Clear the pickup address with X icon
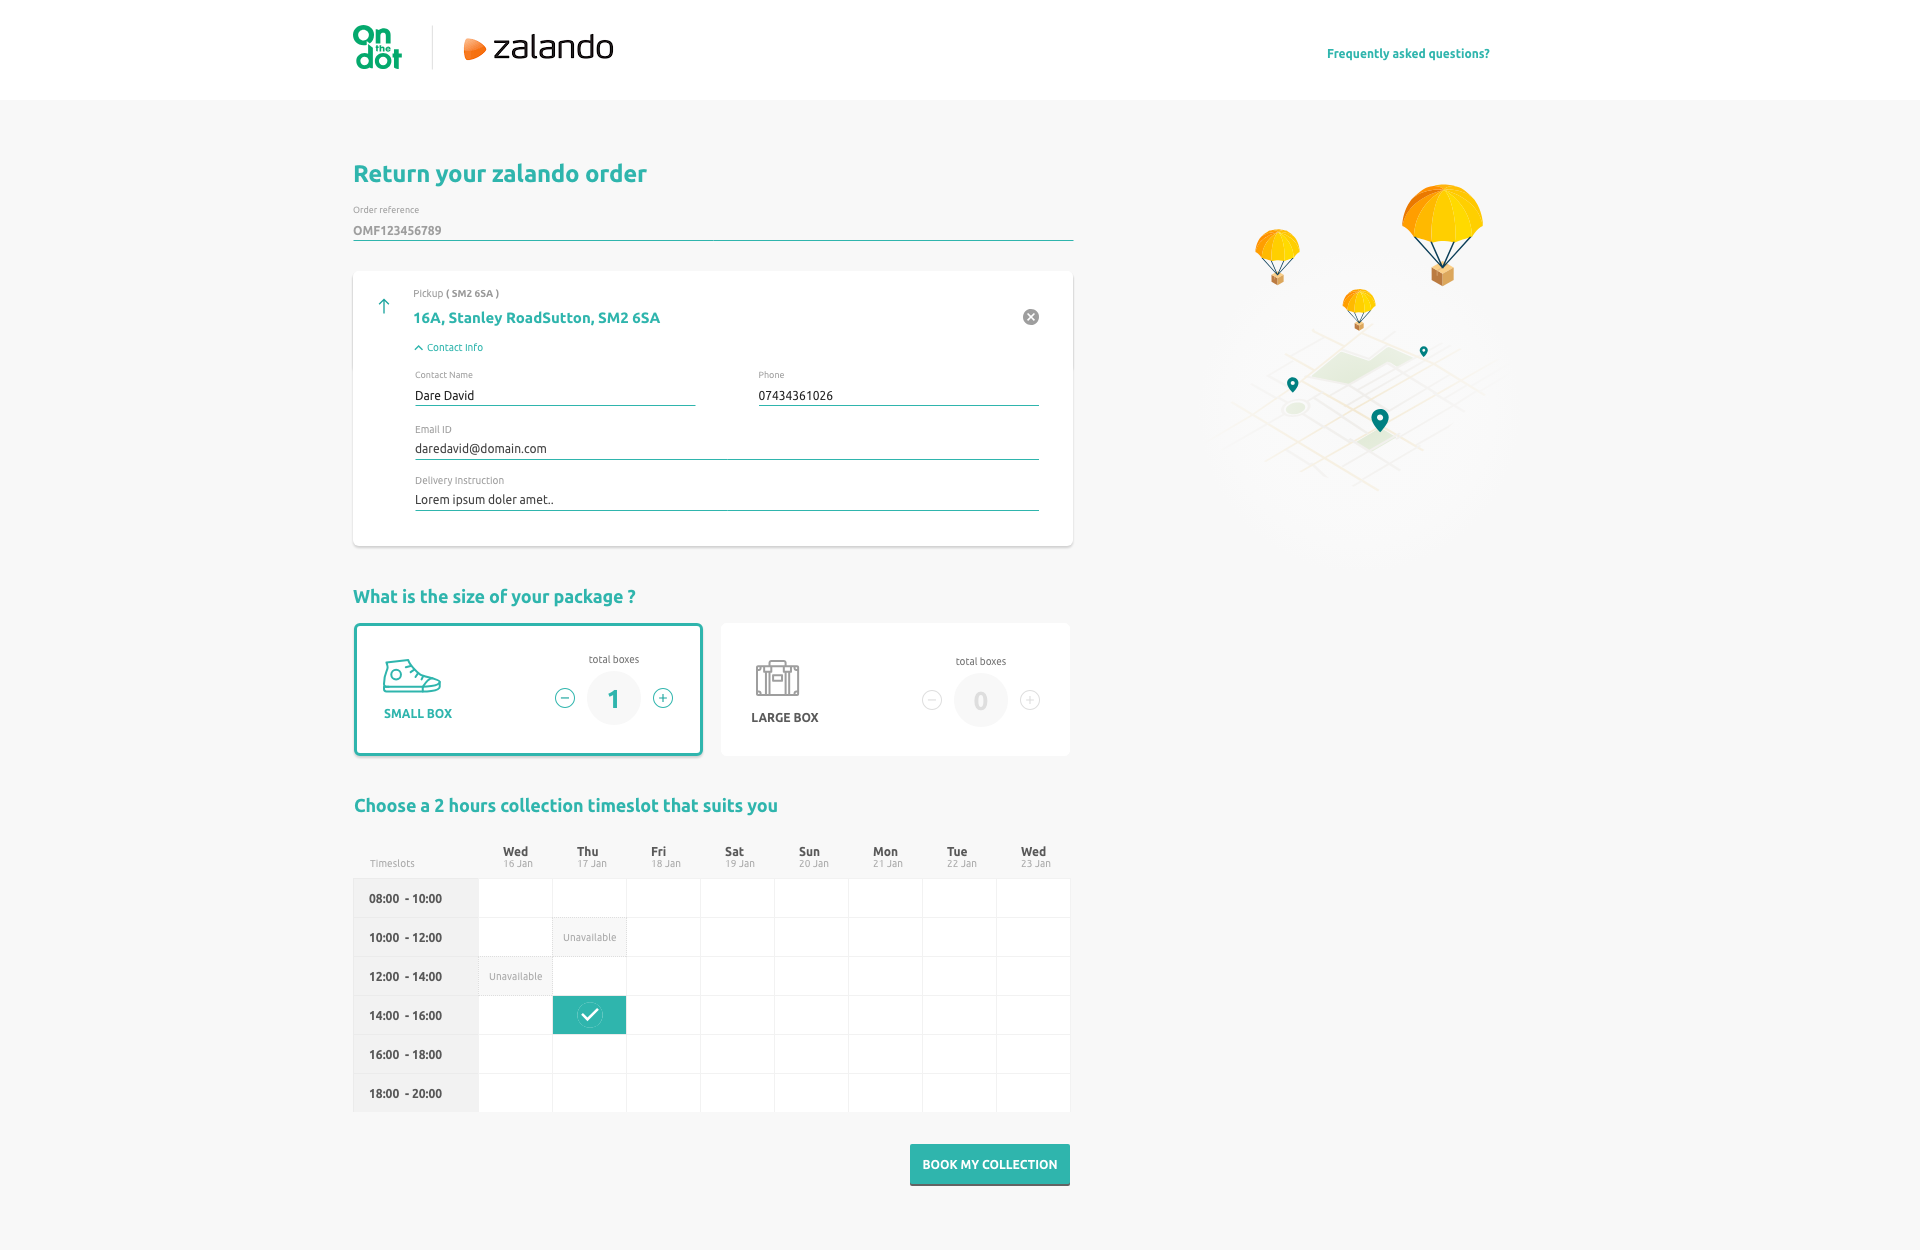The image size is (1920, 1250). click(1031, 317)
